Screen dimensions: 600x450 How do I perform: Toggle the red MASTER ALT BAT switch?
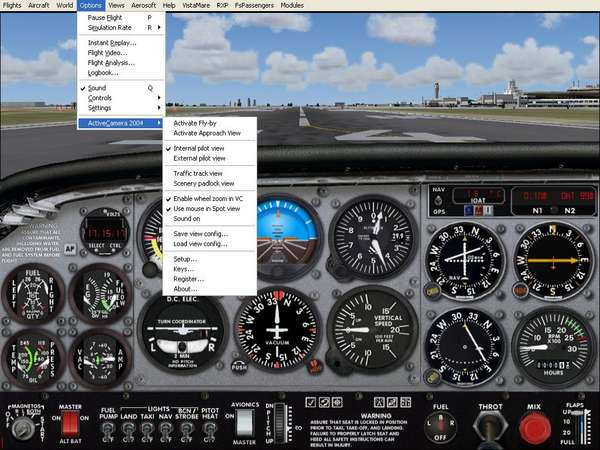point(70,423)
